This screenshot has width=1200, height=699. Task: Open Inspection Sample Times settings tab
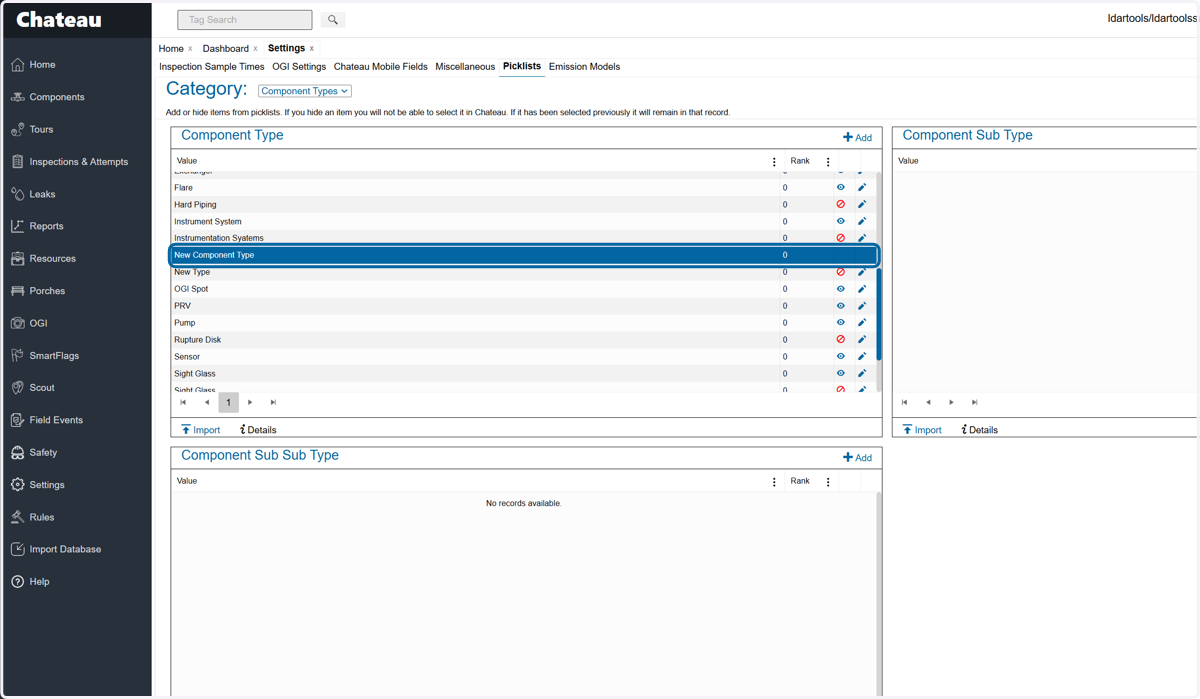tap(212, 67)
